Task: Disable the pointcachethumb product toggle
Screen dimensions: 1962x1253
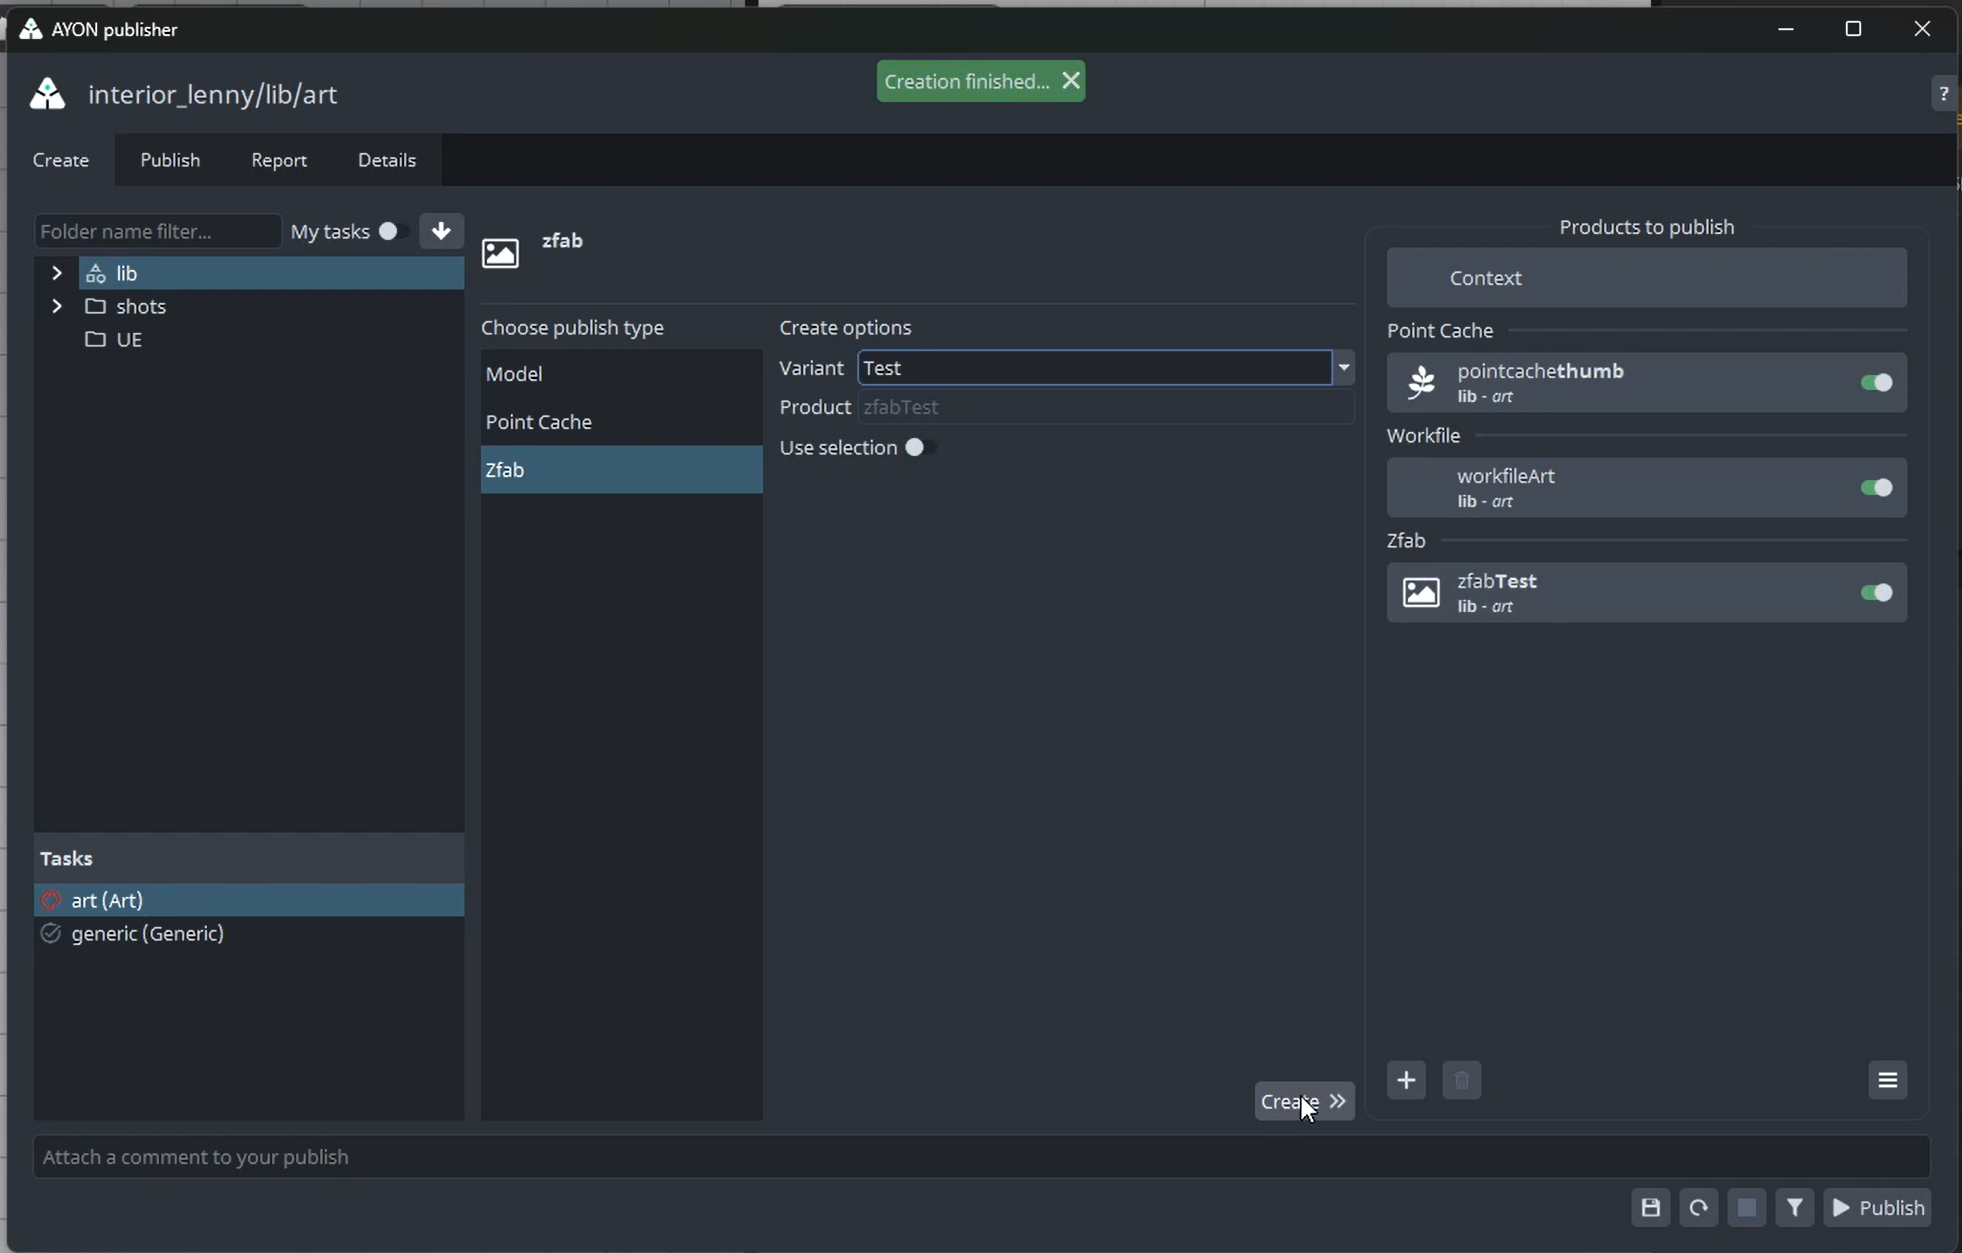Action: [x=1876, y=383]
